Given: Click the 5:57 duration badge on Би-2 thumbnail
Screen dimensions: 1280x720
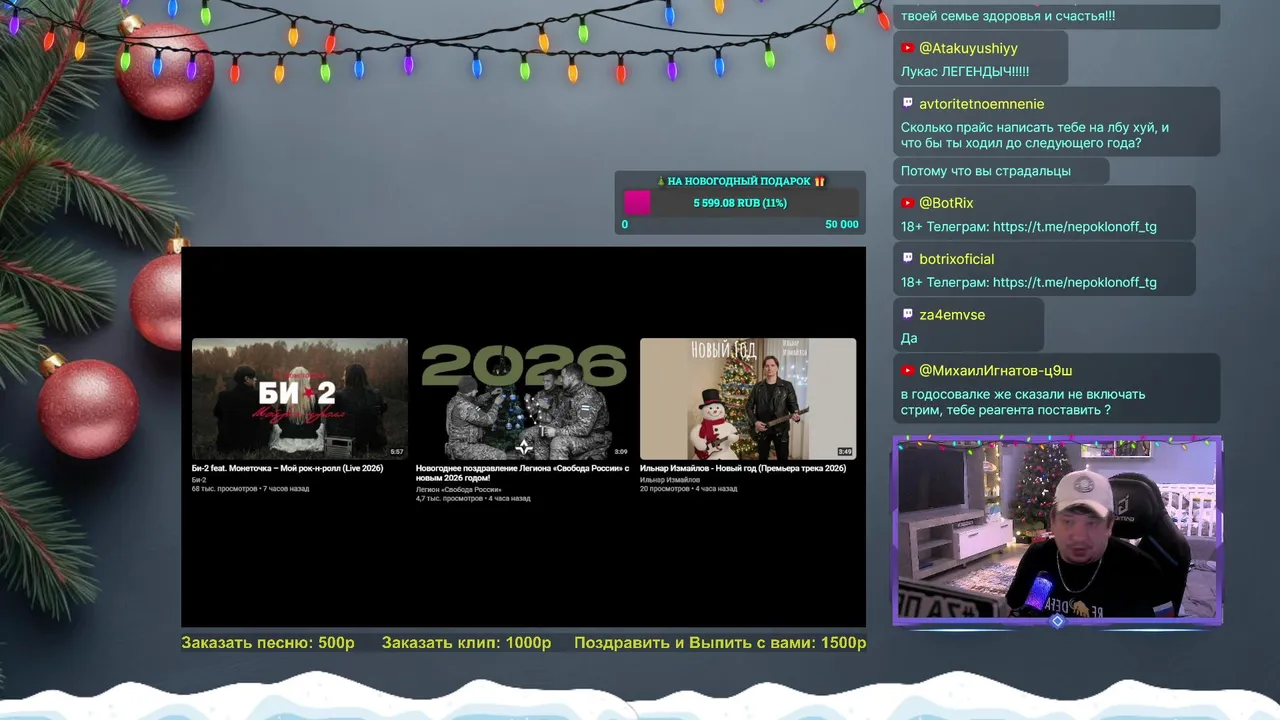Looking at the screenshot, I should (397, 452).
